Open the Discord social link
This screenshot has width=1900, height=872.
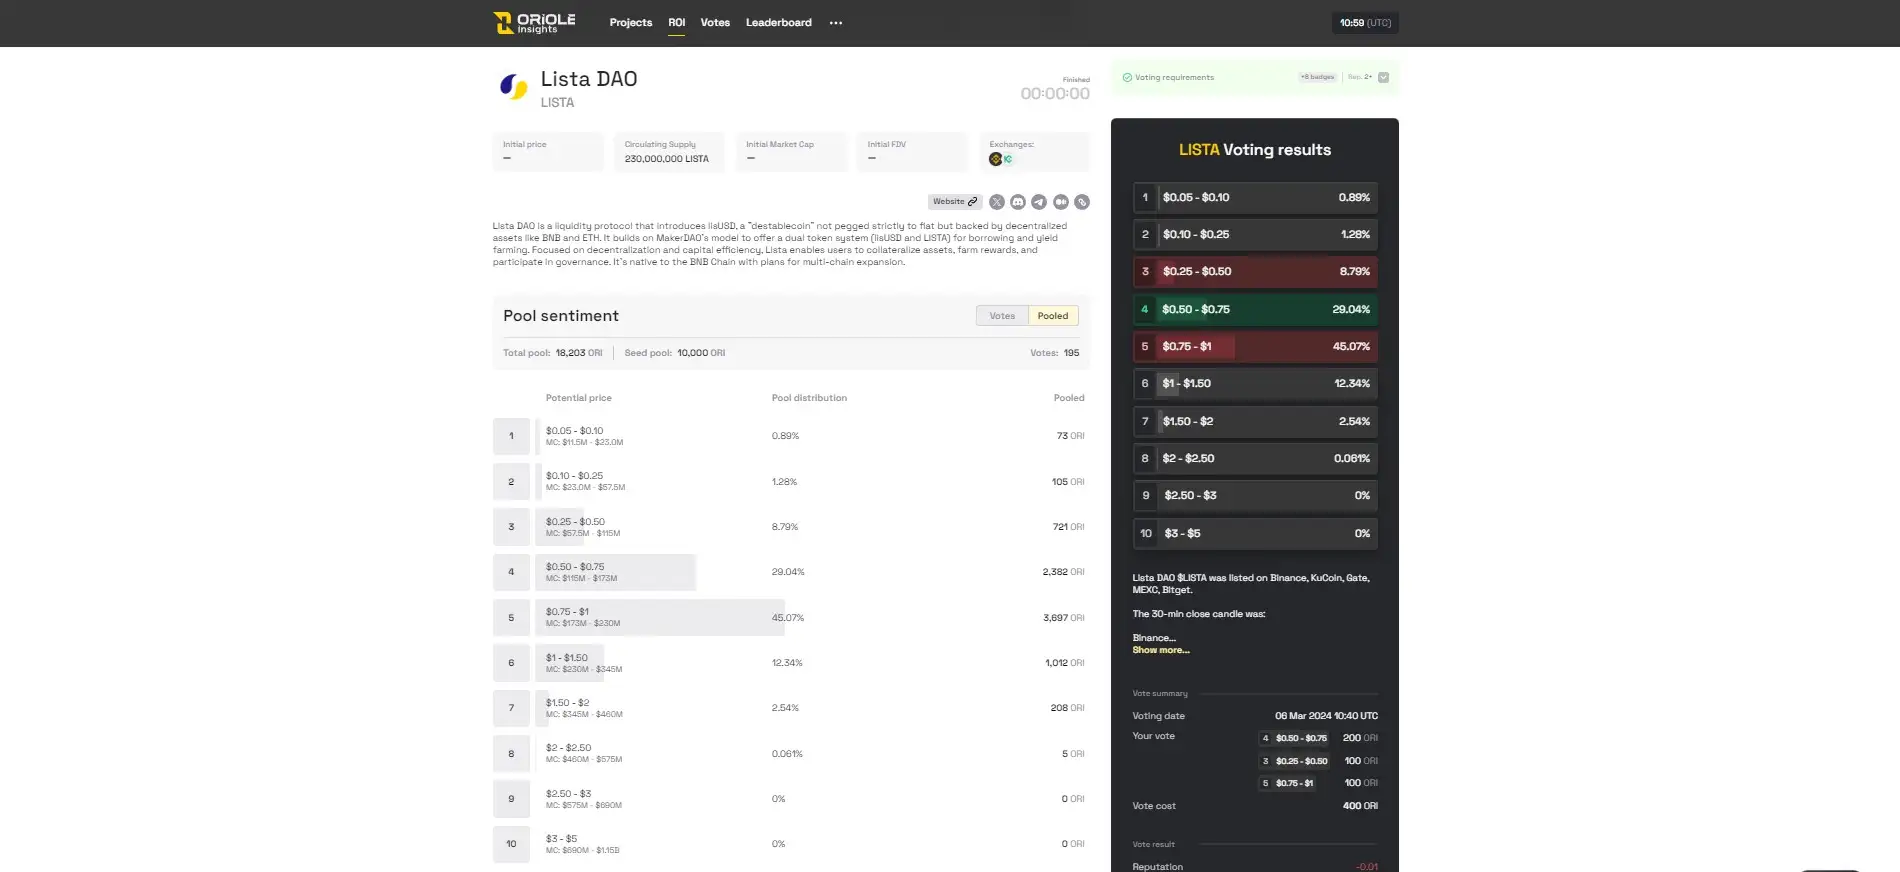[1018, 202]
